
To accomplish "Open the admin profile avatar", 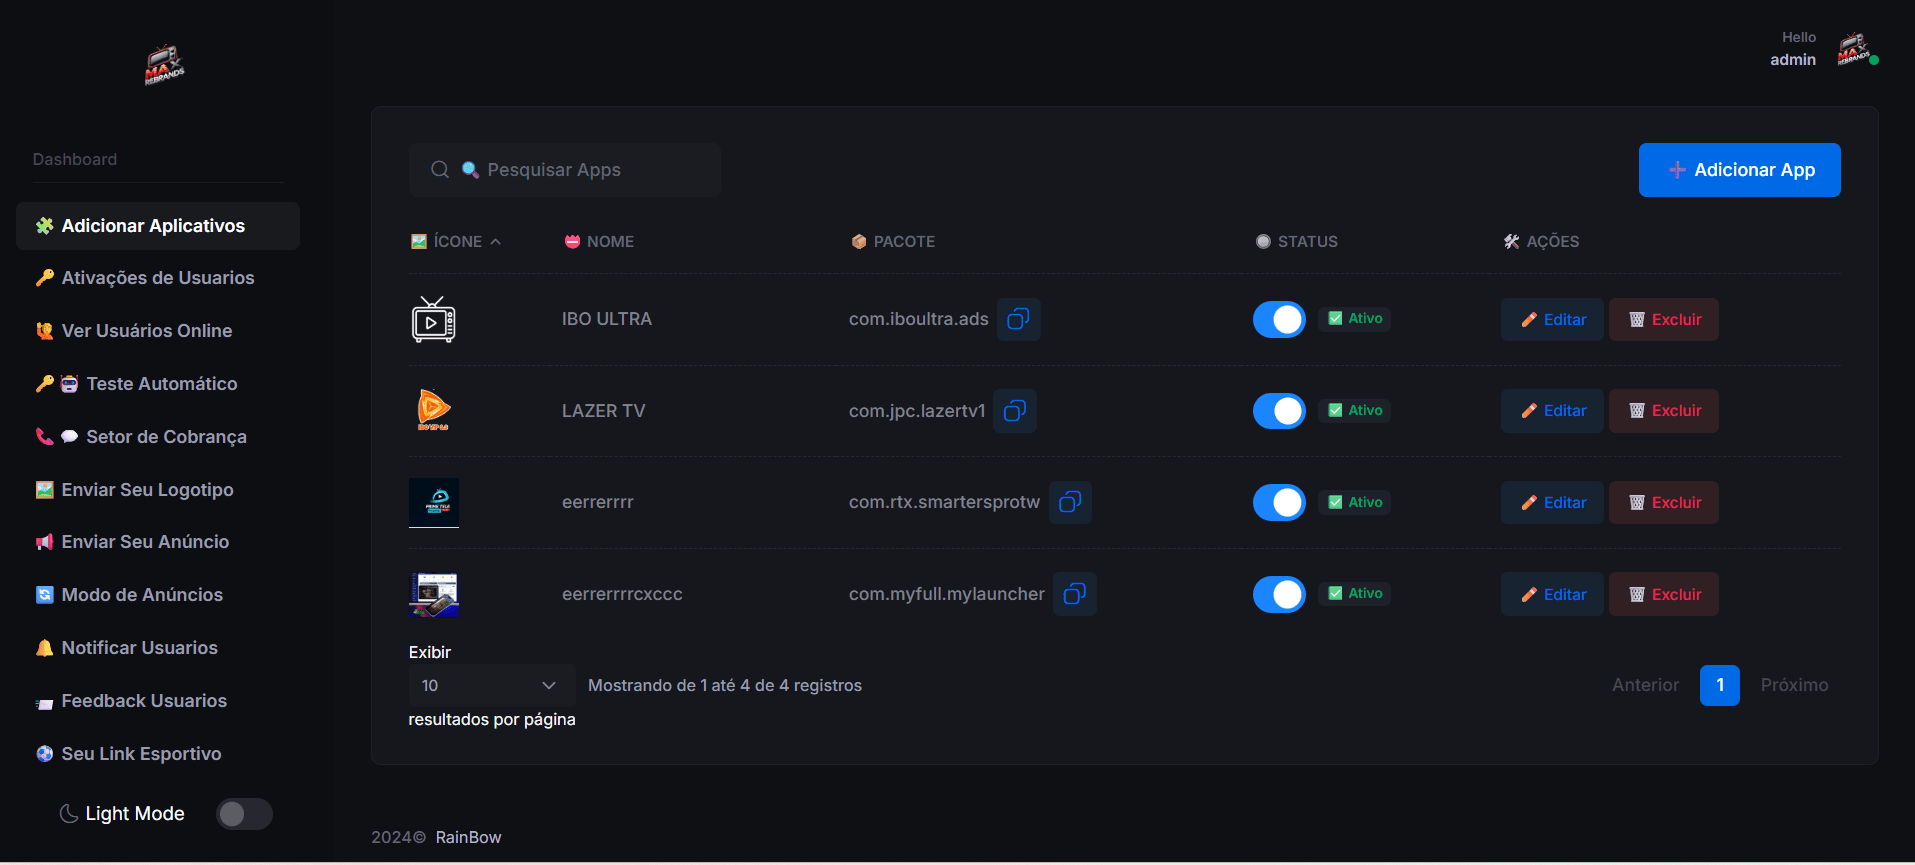I will 1853,49.
